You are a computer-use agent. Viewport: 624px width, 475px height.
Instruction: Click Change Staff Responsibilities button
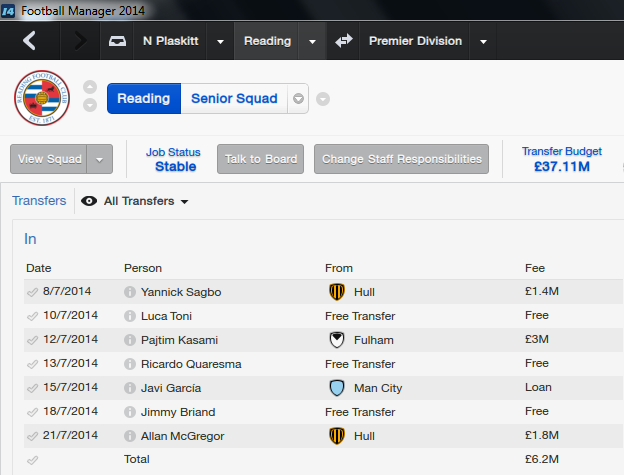pyautogui.click(x=401, y=159)
